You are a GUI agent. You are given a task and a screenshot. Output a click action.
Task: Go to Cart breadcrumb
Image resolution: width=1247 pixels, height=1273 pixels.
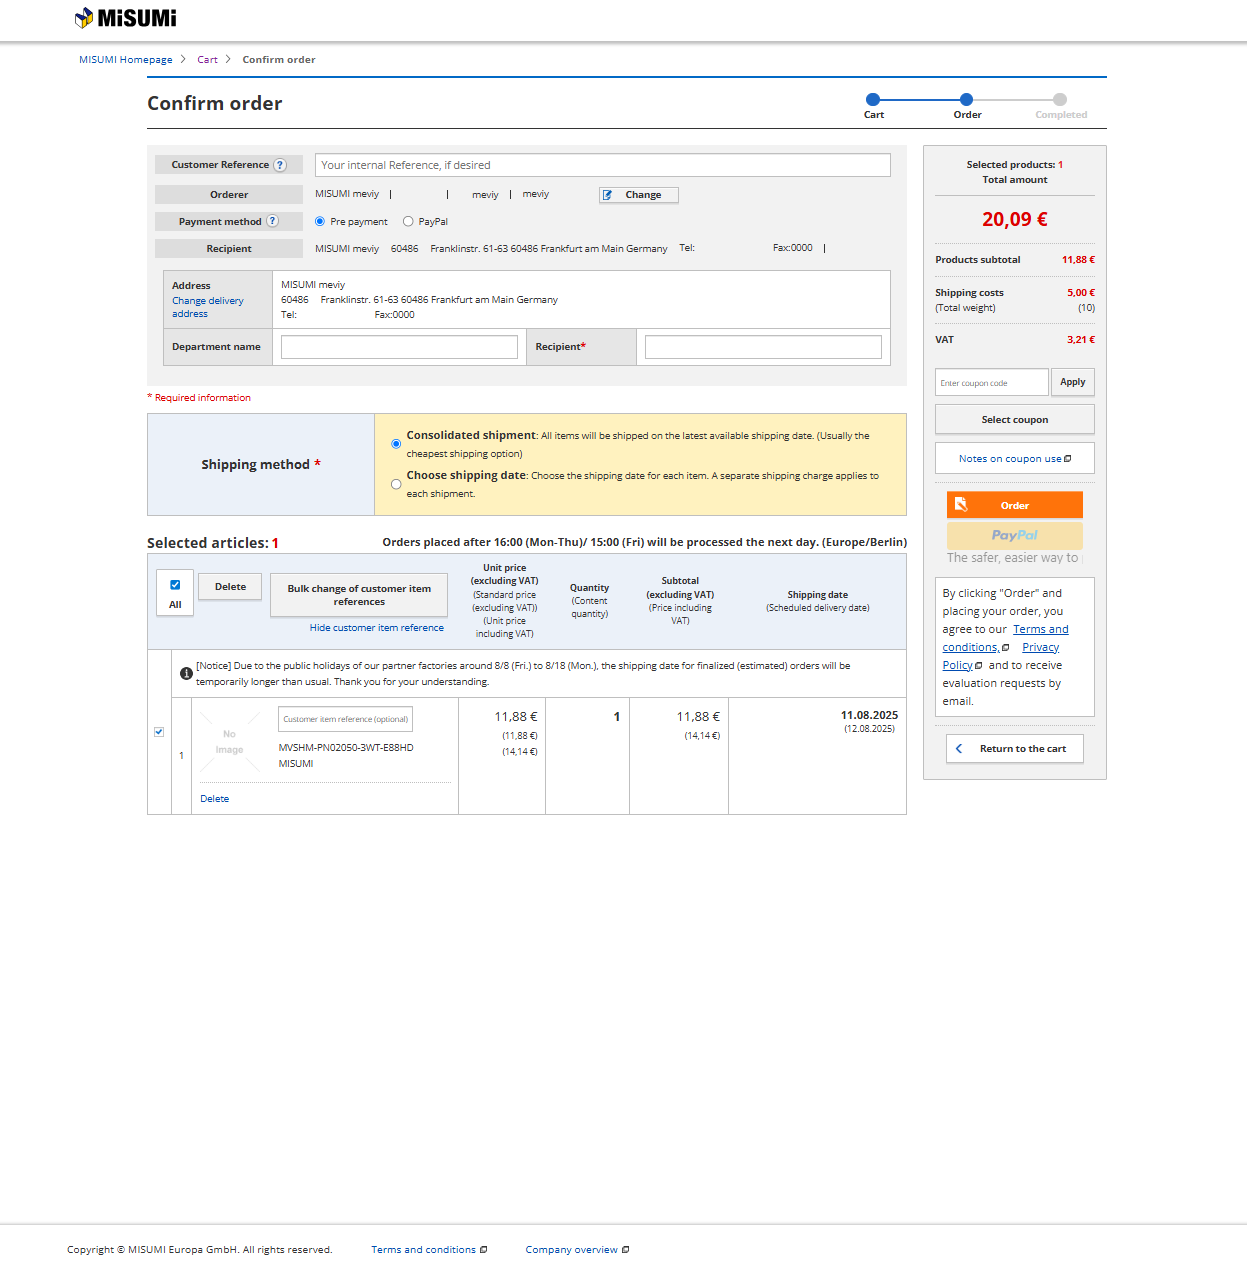coord(207,60)
